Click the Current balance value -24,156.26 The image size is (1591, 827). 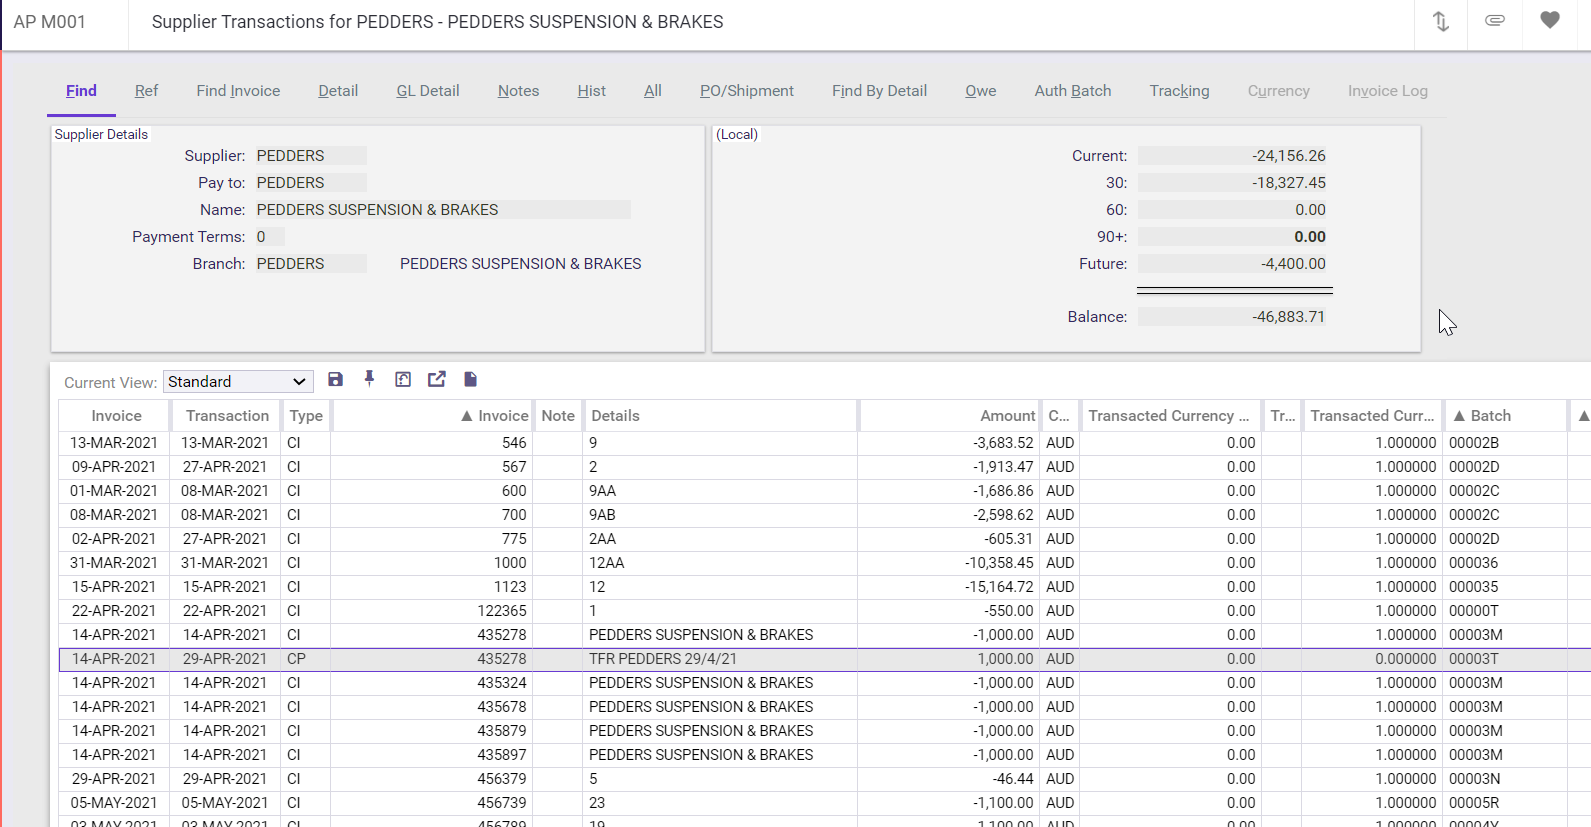[x=1234, y=156]
